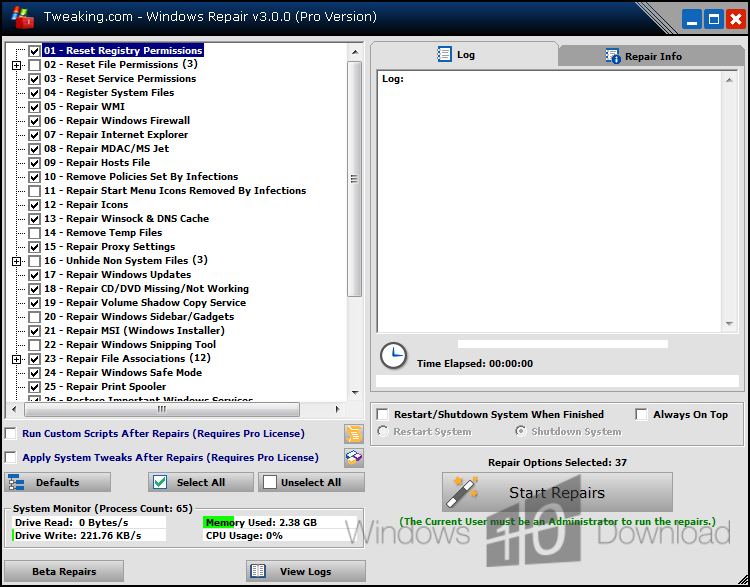Open the View Logs button
The image size is (750, 587).
click(306, 571)
